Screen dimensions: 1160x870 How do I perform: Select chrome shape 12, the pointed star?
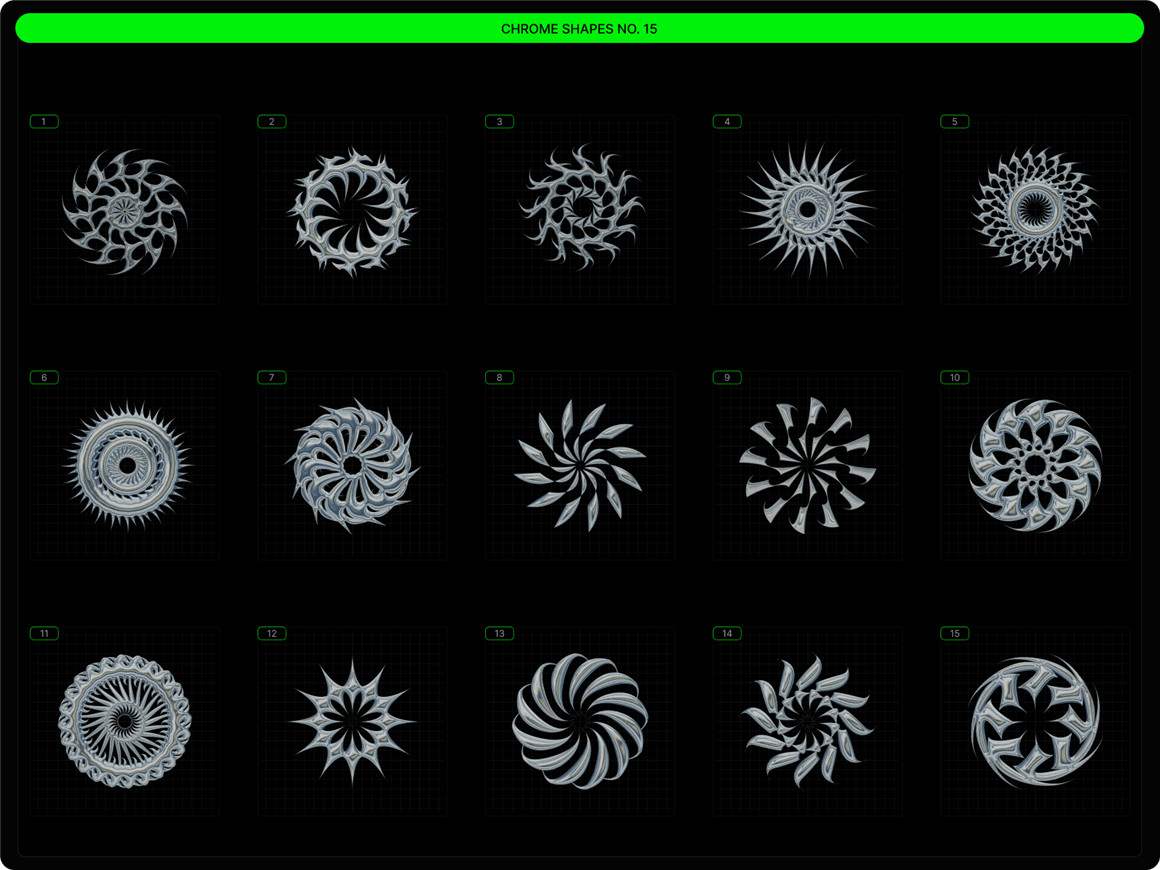tap(352, 721)
